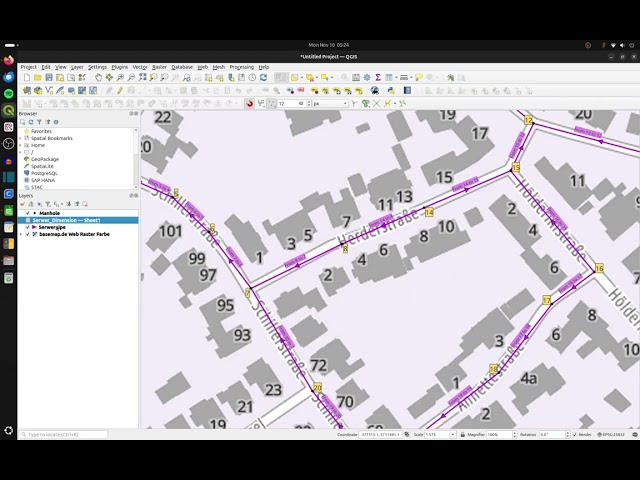640x480 pixels.
Task: Toggle visibility of the Manhole layer
Action: 28,213
